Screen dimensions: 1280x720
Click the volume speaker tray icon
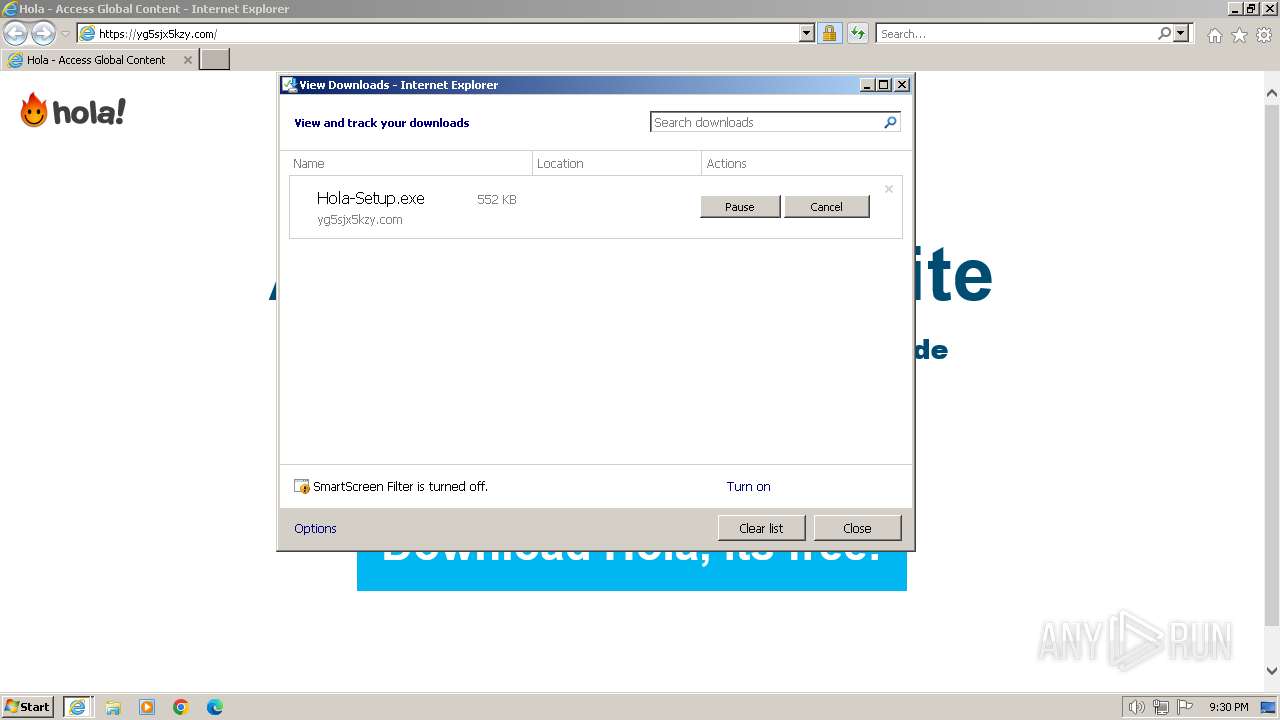[x=1137, y=707]
